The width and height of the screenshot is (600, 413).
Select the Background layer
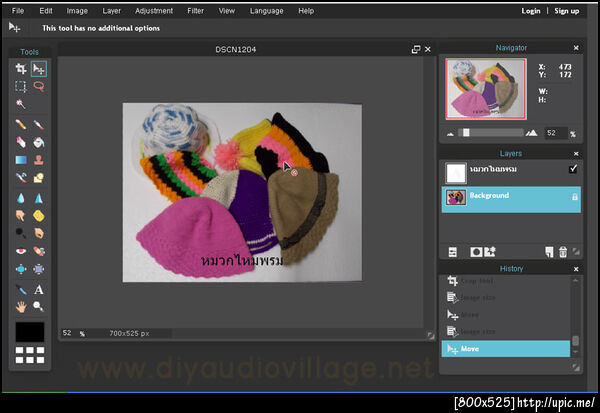pyautogui.click(x=511, y=199)
